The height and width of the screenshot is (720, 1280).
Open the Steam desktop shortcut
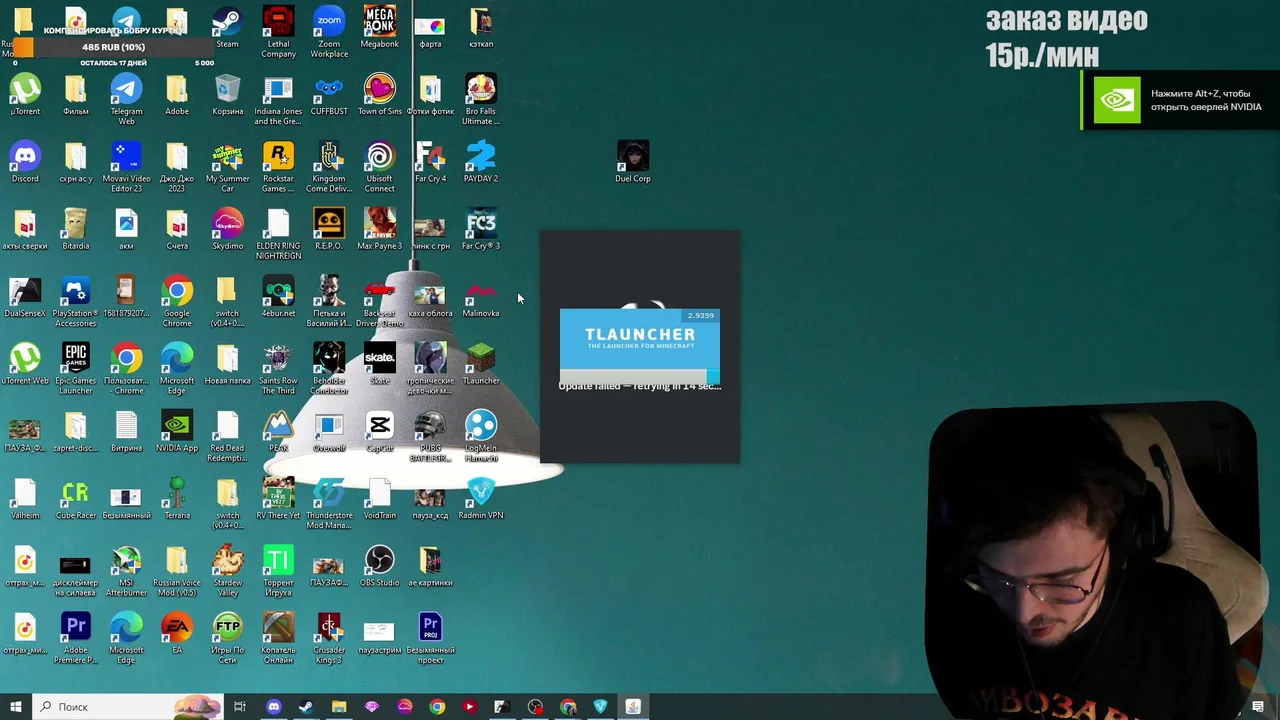227,28
